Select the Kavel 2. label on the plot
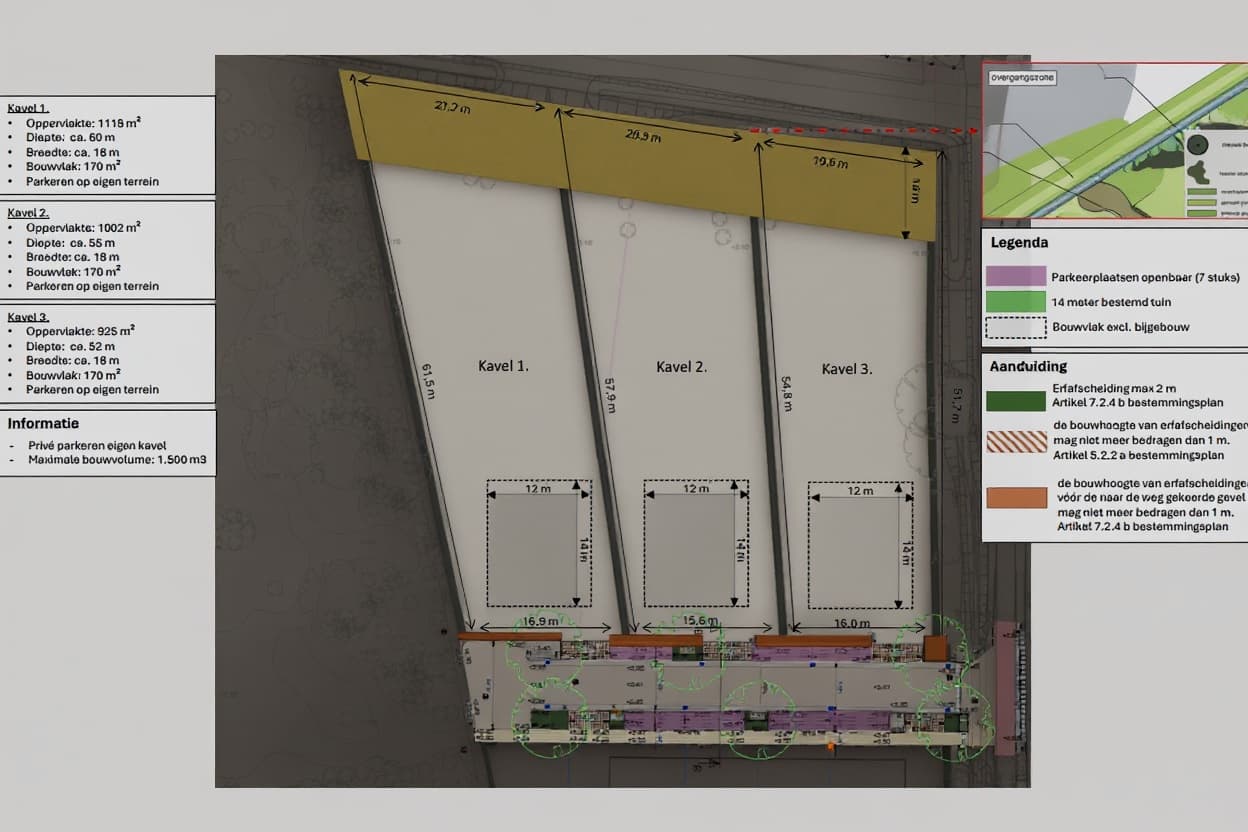Screen dimensions: 1248x832 click(x=681, y=367)
